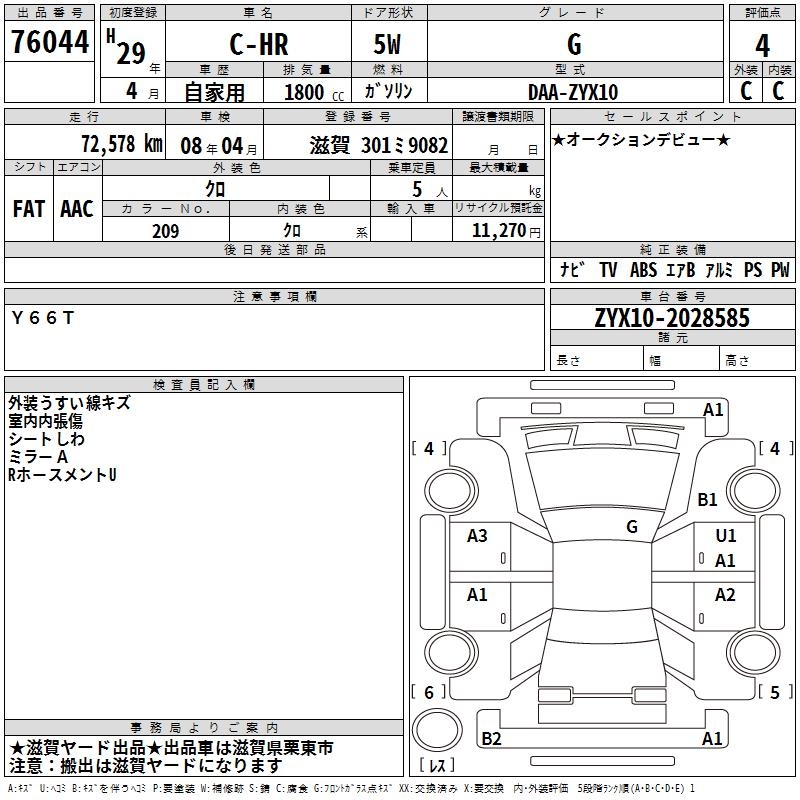Click the A1 mark on the front bumper
Screen dimensions: 800x800
point(713,410)
